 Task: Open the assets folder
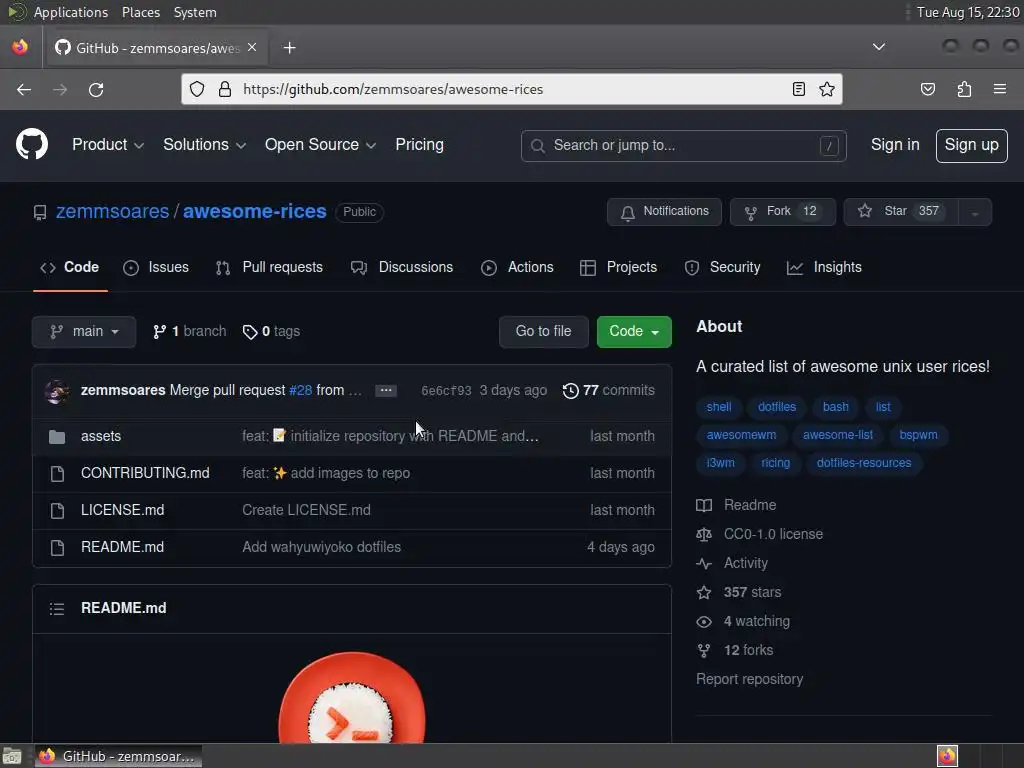(101, 436)
